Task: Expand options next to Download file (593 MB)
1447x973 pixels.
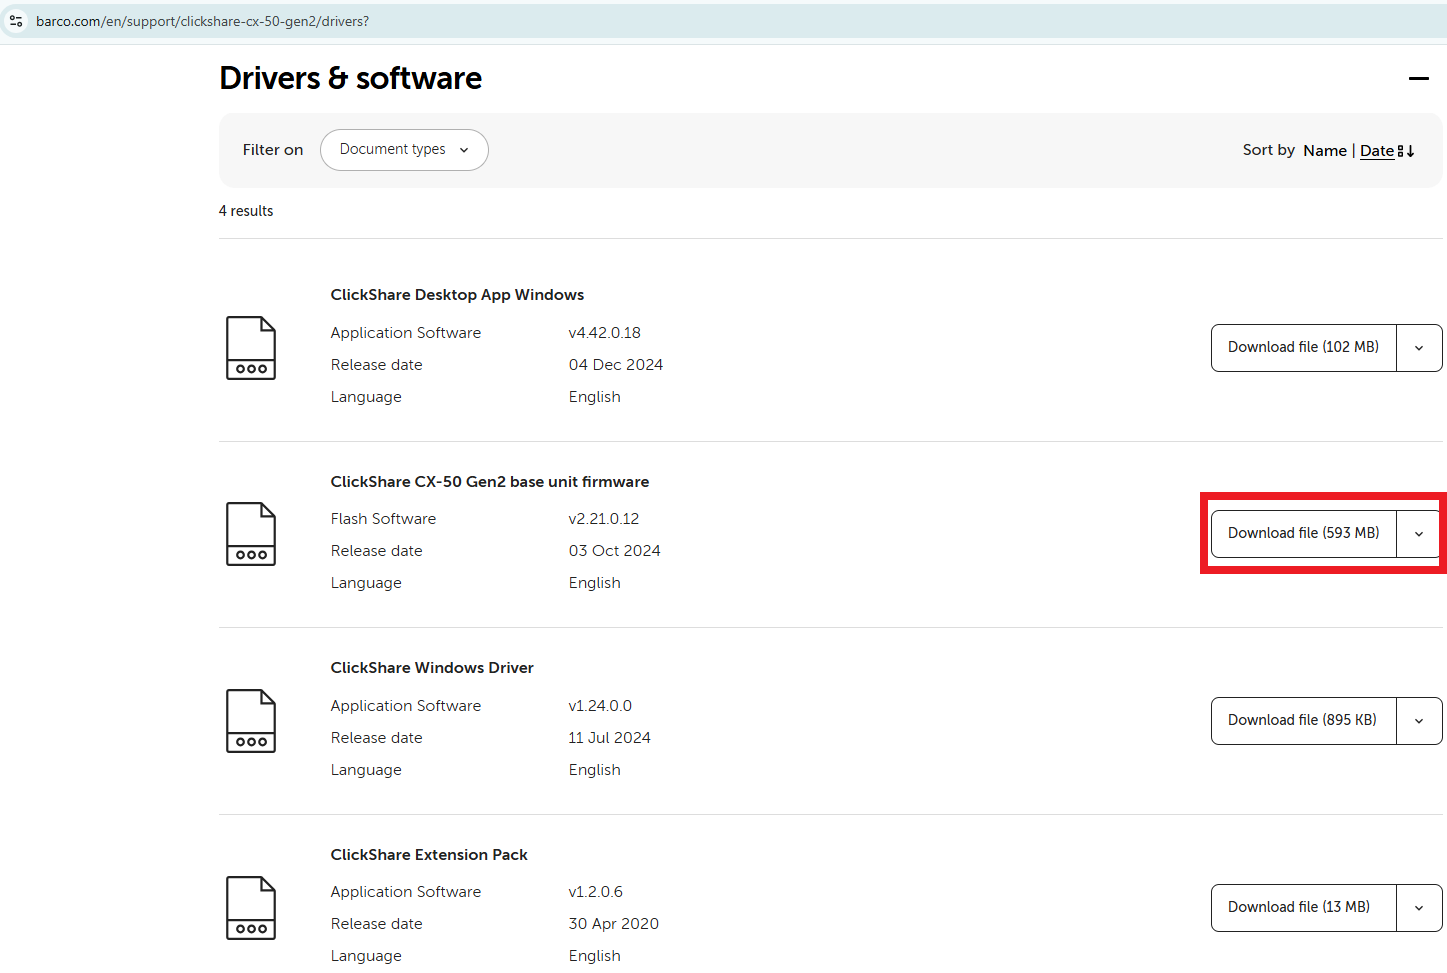Action: point(1419,534)
